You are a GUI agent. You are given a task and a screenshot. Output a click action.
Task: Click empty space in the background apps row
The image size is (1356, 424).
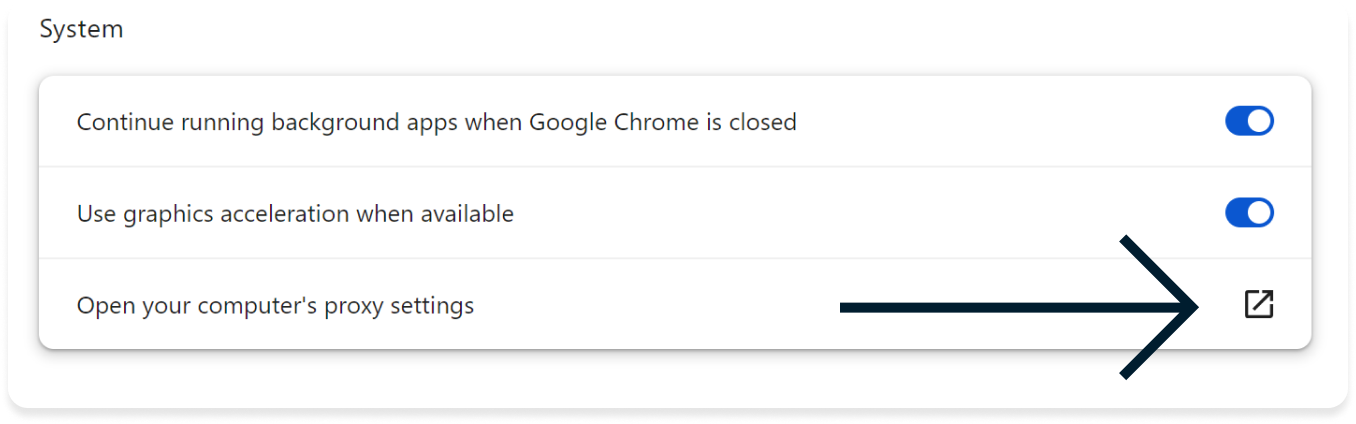point(1000,122)
